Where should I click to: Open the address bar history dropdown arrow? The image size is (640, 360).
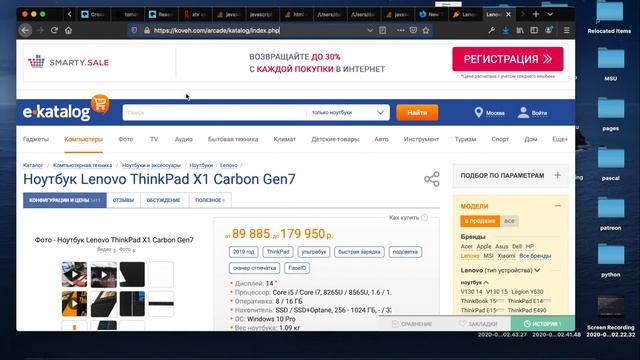[x=370, y=30]
